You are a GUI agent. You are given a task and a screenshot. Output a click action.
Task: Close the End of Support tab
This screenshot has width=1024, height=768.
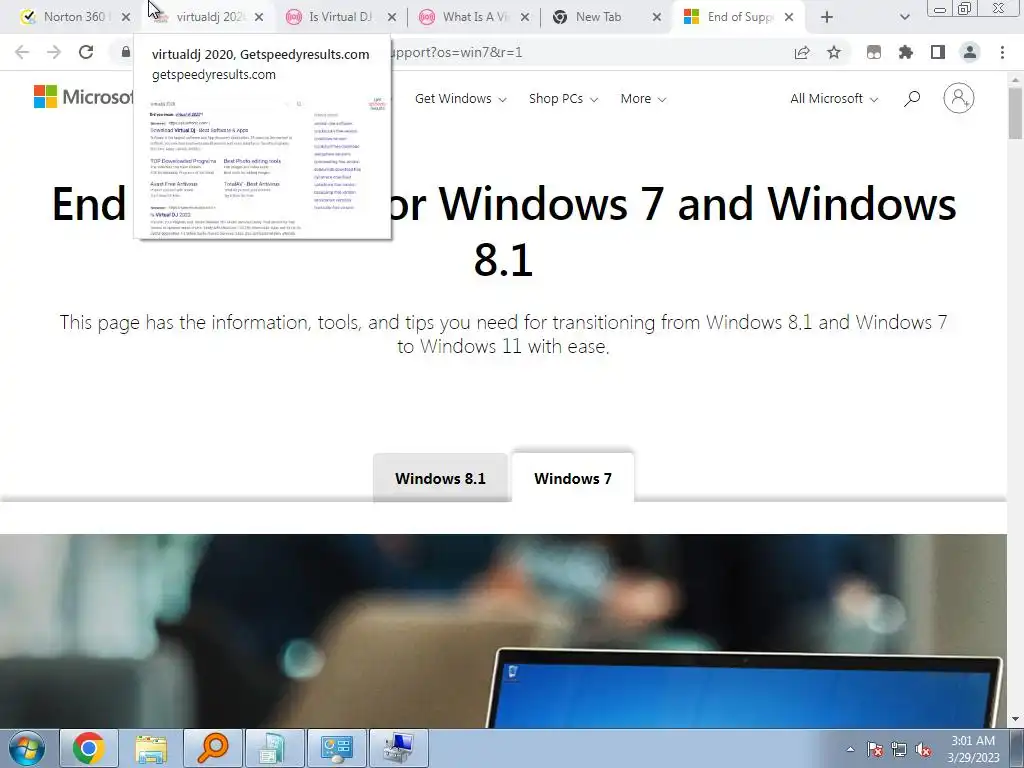pyautogui.click(x=789, y=17)
